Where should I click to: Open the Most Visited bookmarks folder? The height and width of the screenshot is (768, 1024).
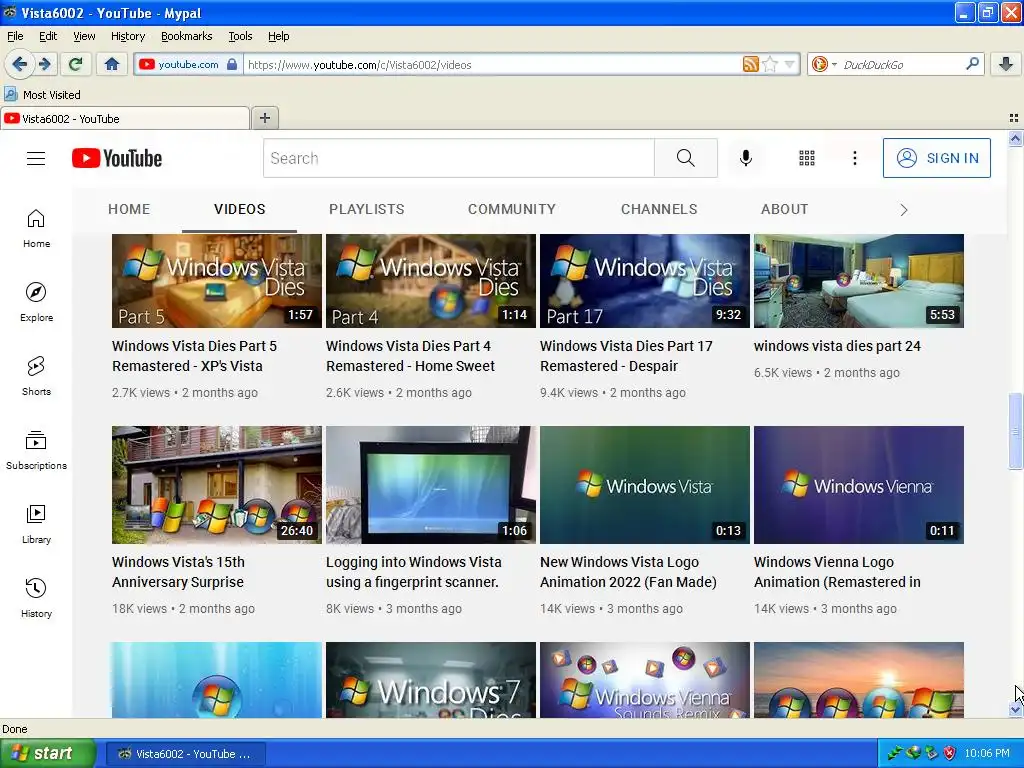pos(43,95)
